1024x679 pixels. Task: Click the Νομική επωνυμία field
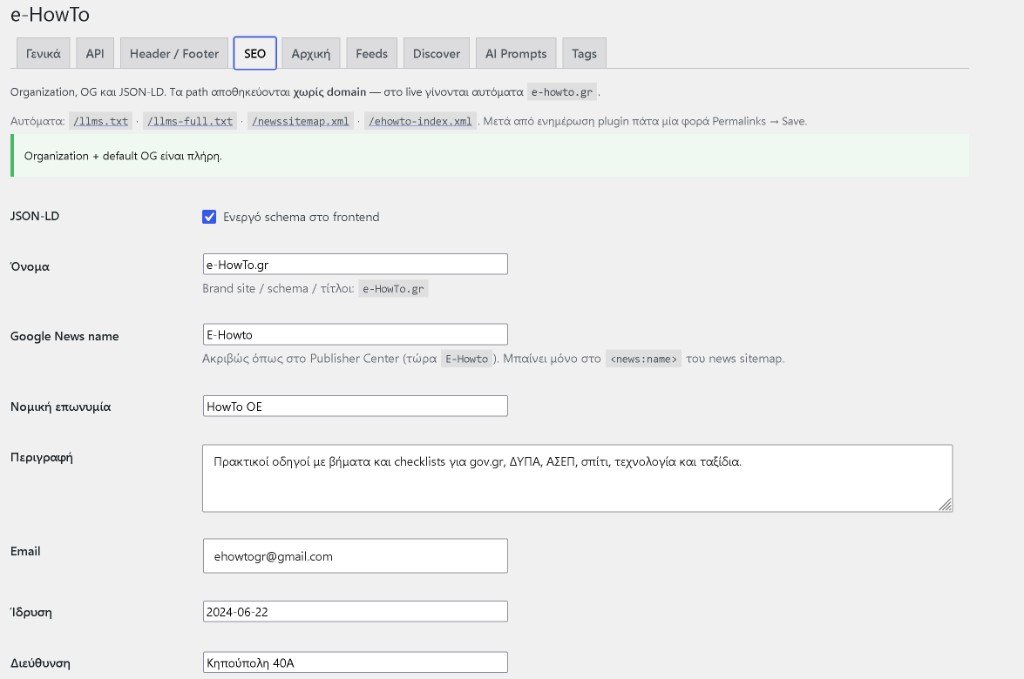(x=355, y=406)
